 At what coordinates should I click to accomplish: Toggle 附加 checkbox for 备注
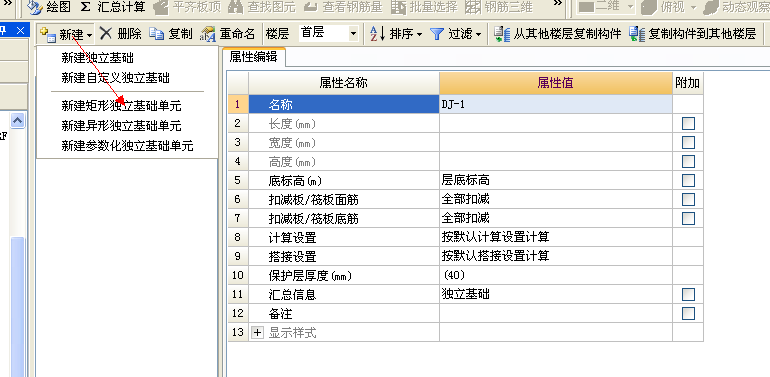[x=688, y=314]
